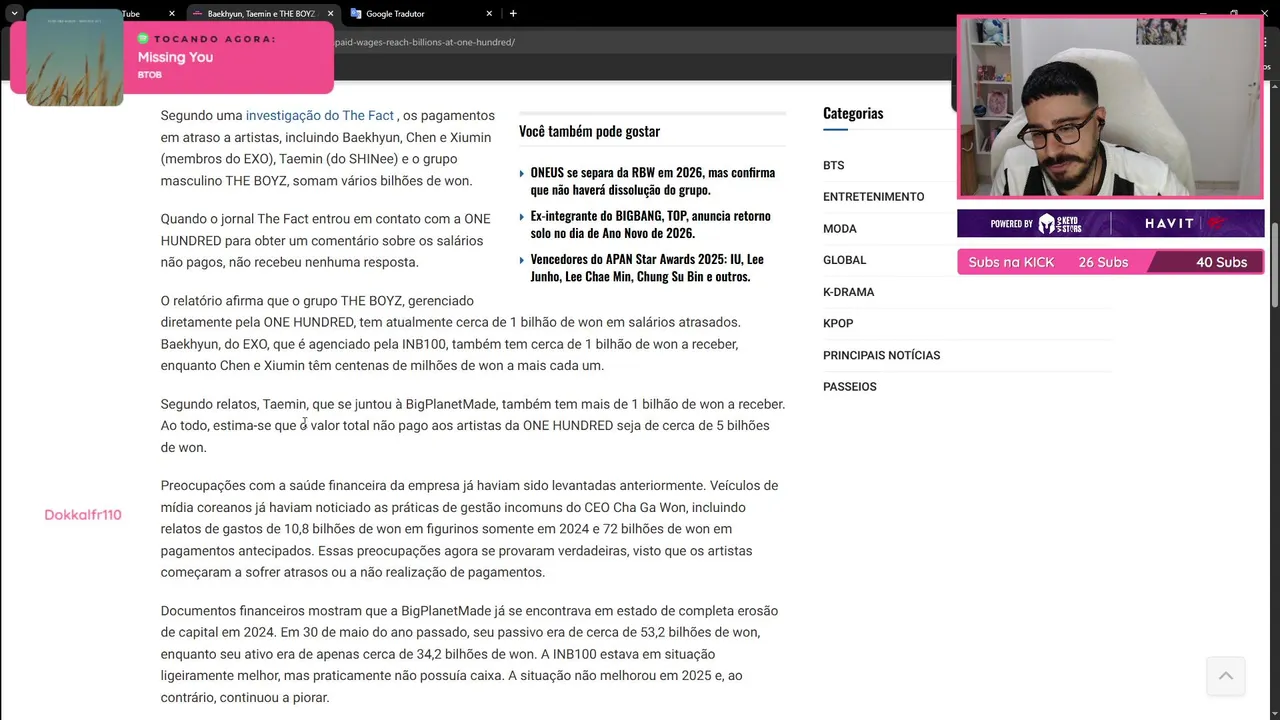Open the Vencedores do APAN Star Awards article

(646, 268)
